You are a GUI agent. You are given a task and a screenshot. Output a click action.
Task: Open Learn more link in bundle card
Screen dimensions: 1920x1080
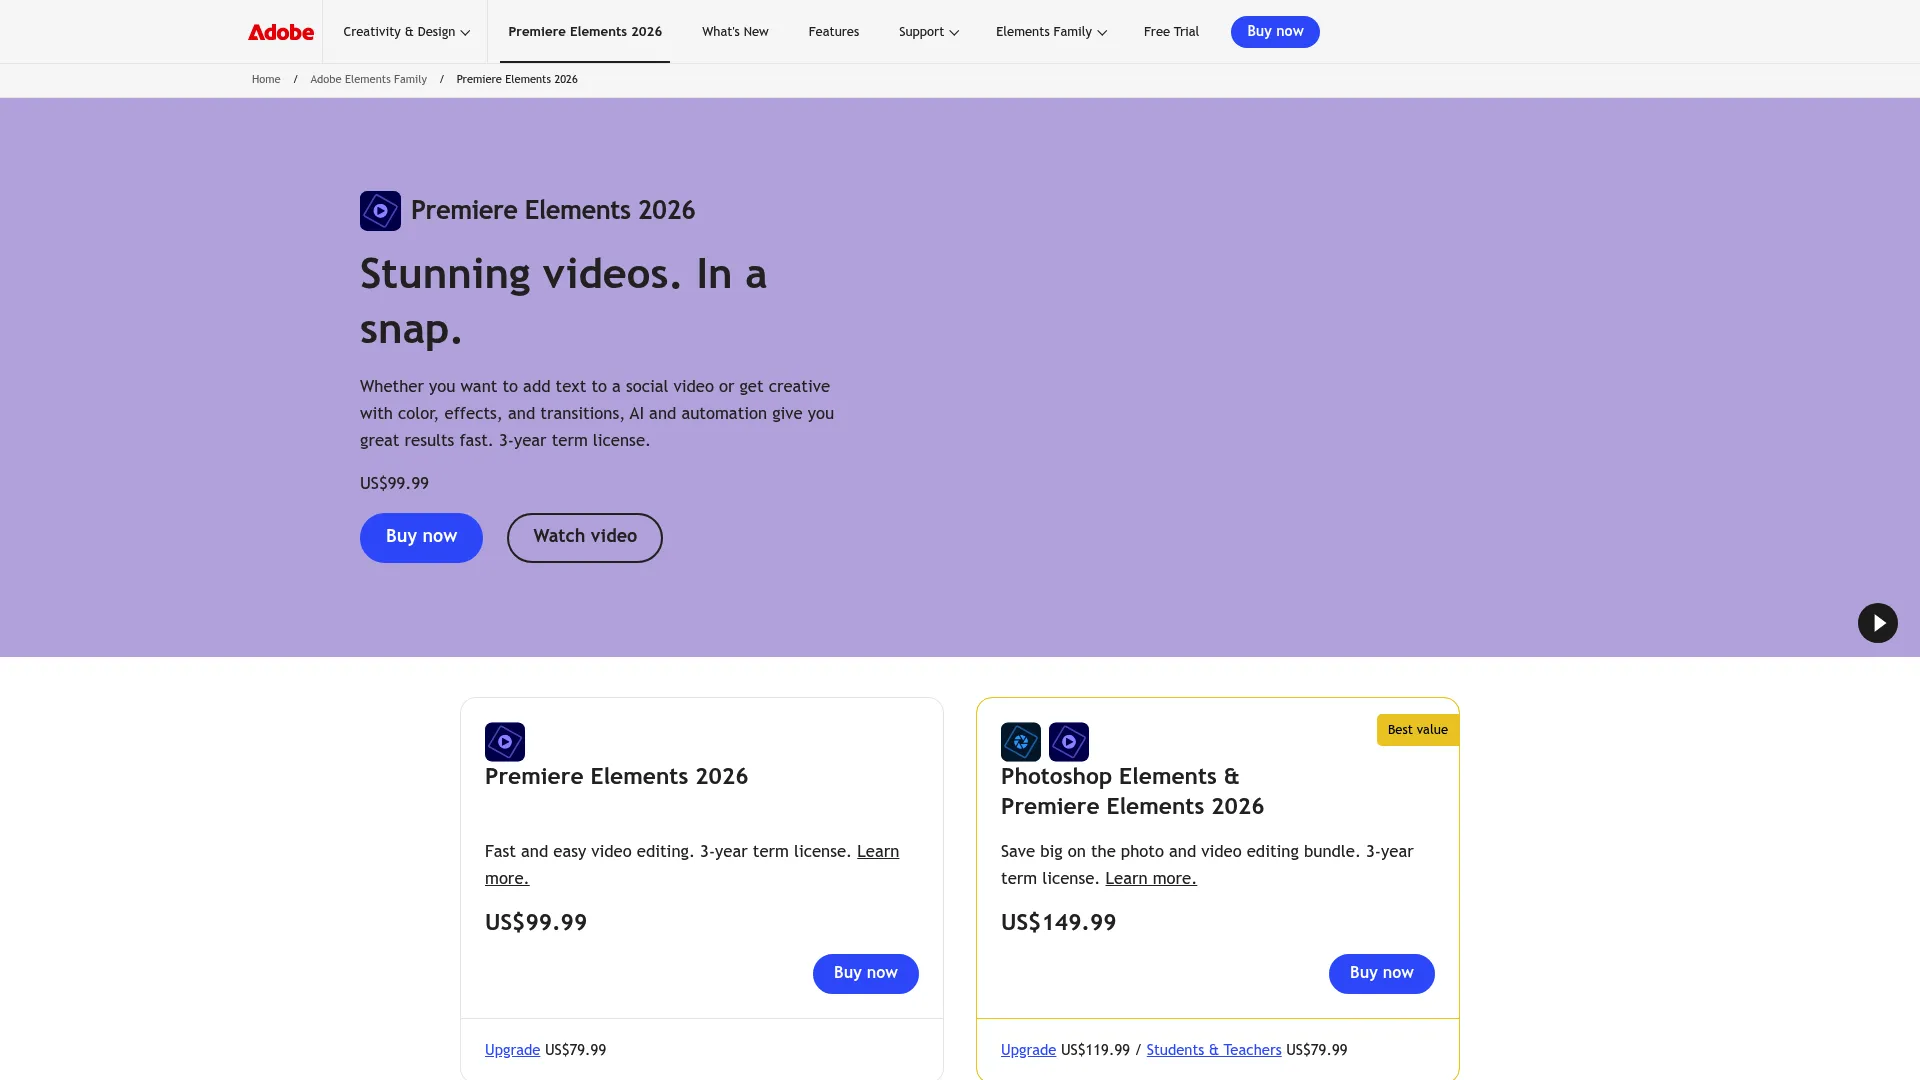[x=1150, y=878]
